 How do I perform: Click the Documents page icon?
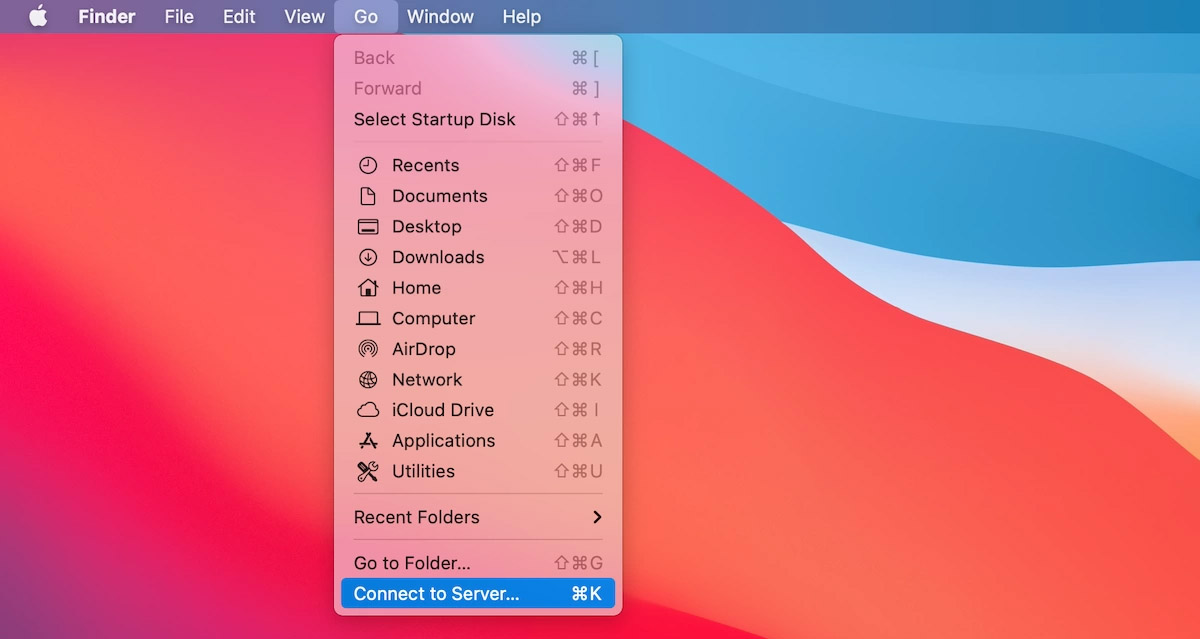pos(368,196)
